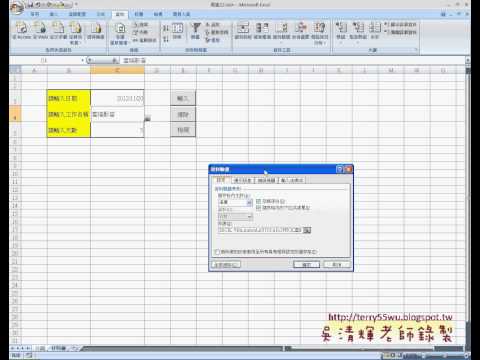The height and width of the screenshot is (360, 480).
Task: Switch to the Formulas ribbon tab
Action: click(x=101, y=14)
